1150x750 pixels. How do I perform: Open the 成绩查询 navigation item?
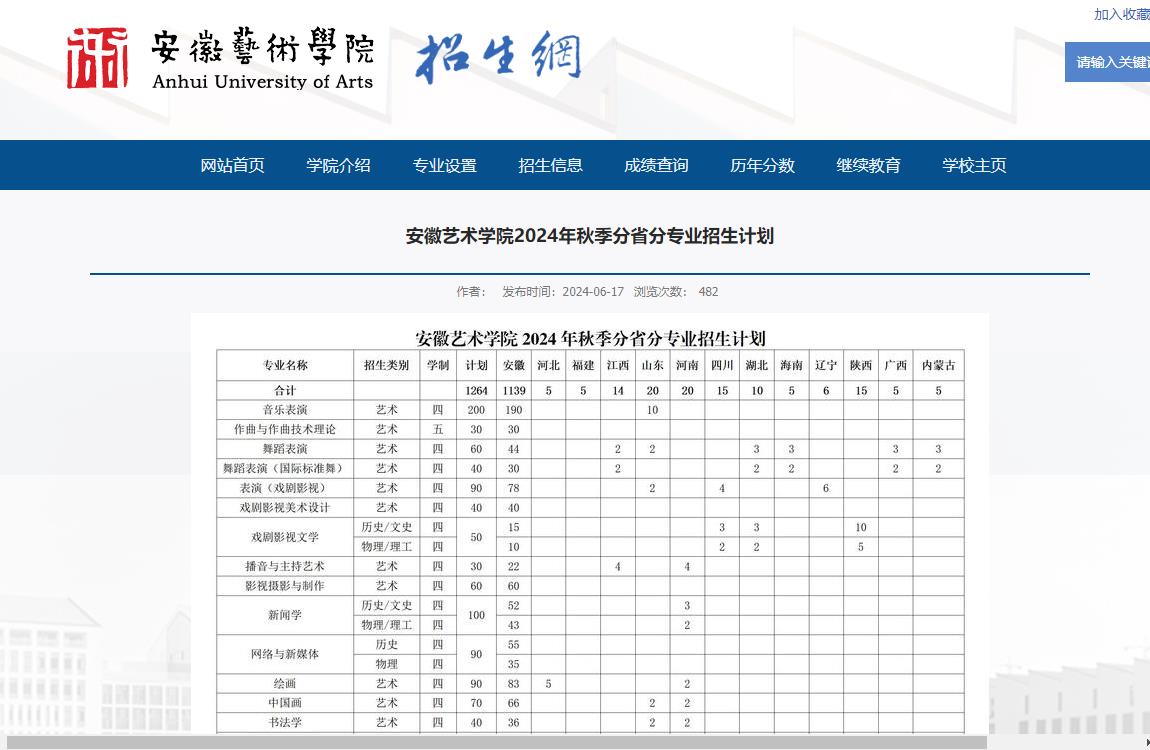click(655, 165)
